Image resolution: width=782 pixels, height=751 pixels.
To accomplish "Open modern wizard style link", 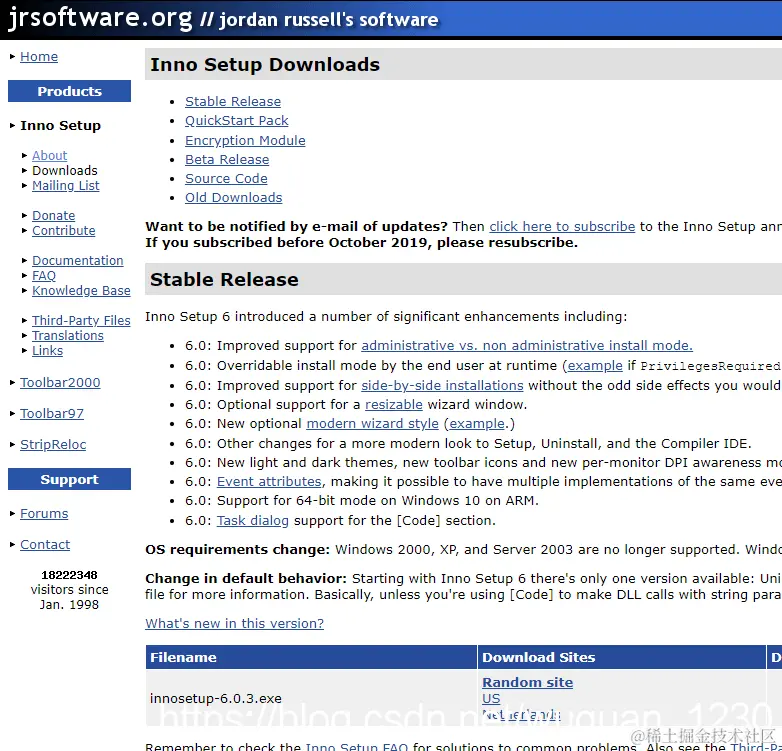I will tap(372, 423).
